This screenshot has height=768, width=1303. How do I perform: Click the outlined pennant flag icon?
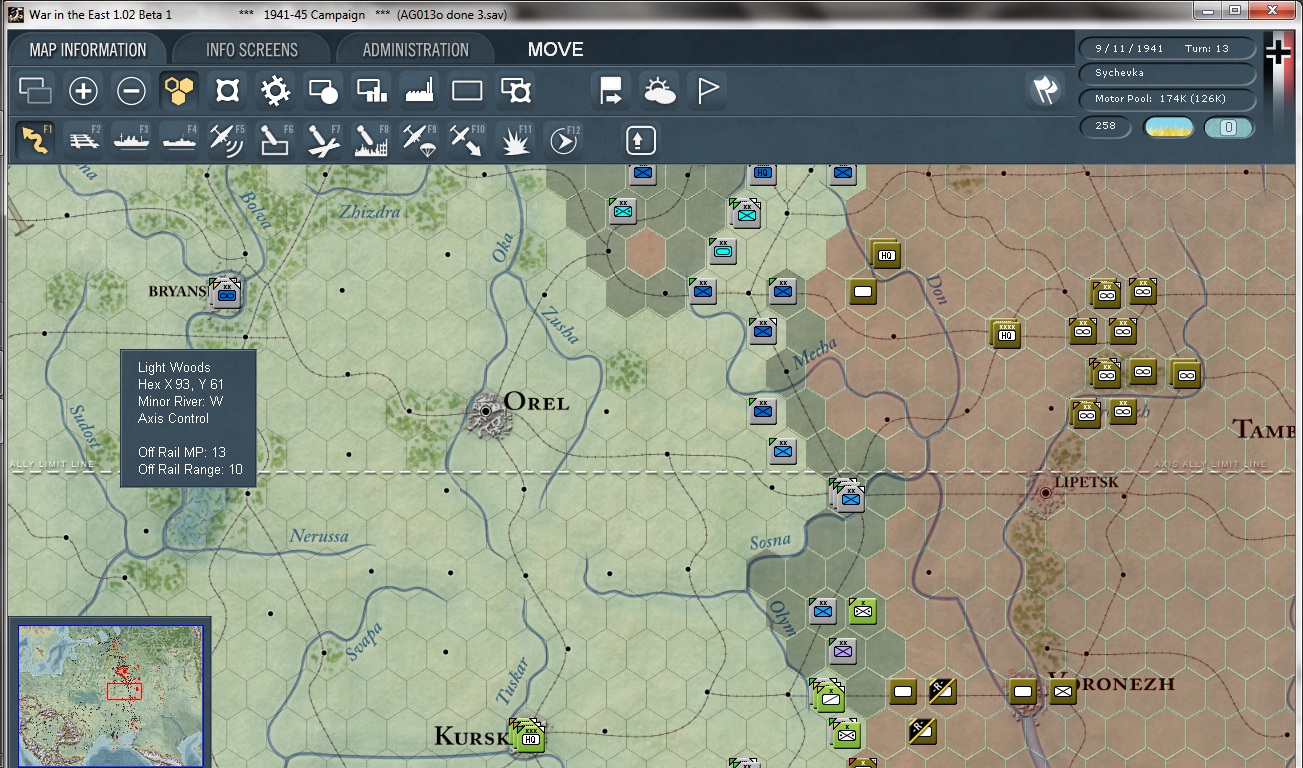coord(707,92)
